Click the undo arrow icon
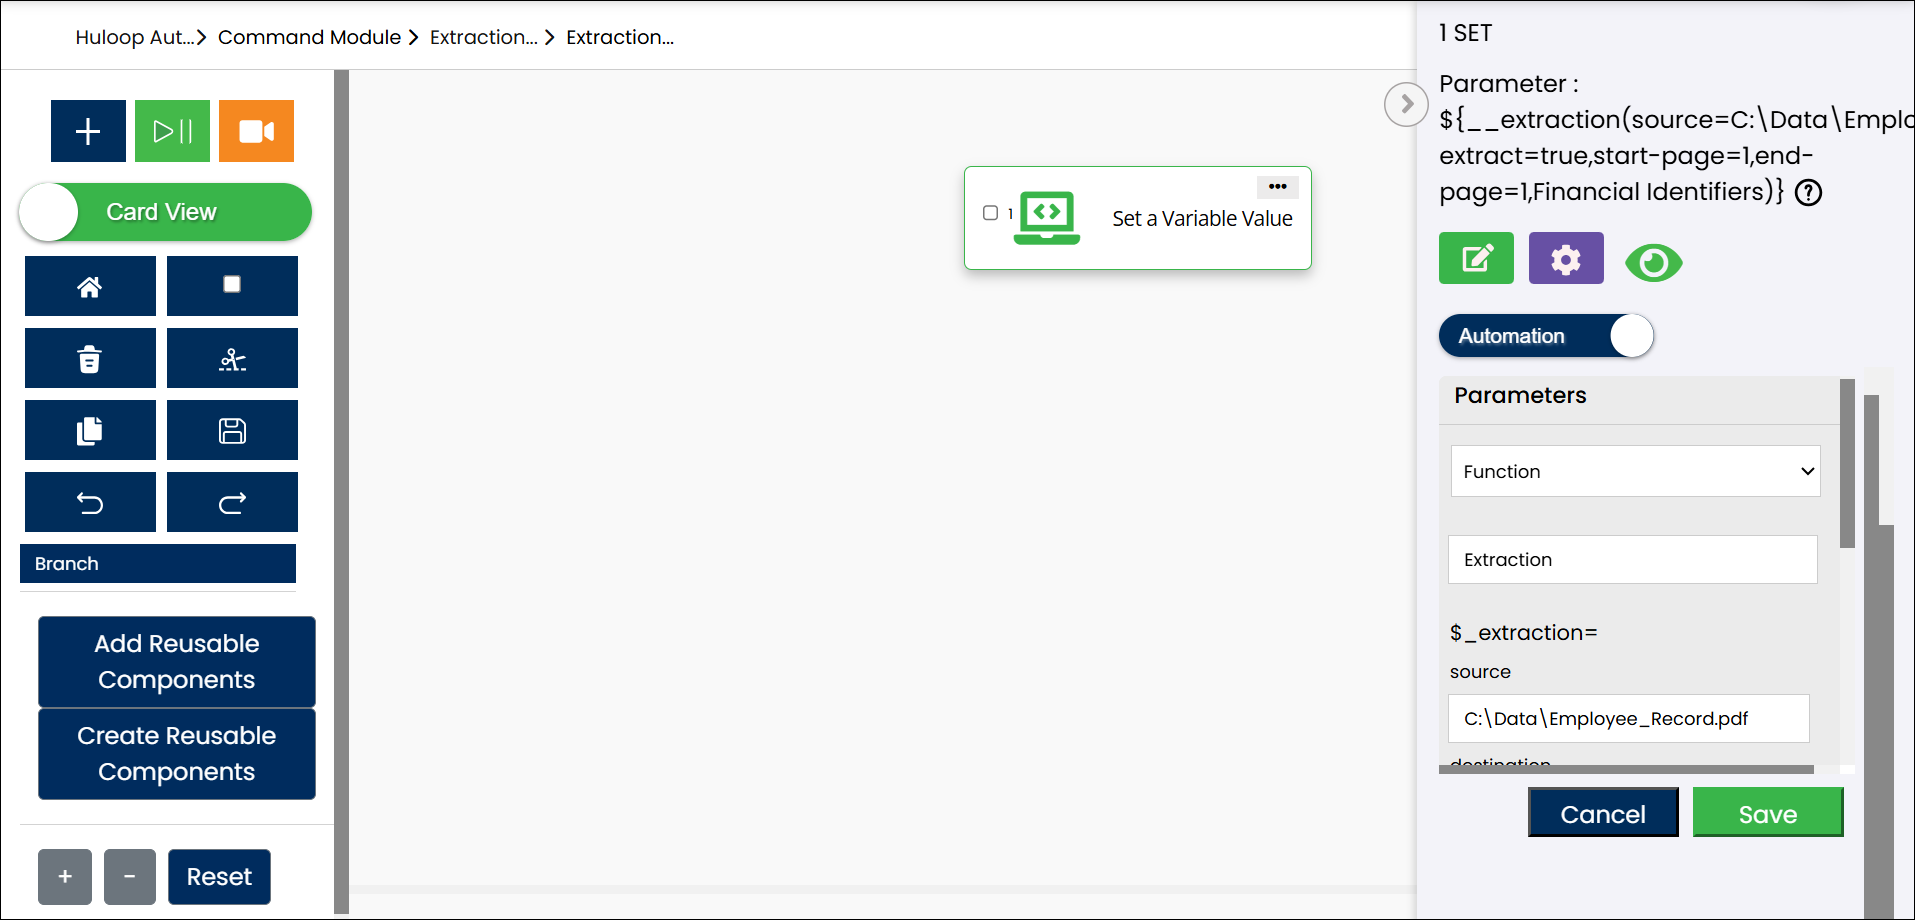The height and width of the screenshot is (920, 1915). pyautogui.click(x=90, y=502)
